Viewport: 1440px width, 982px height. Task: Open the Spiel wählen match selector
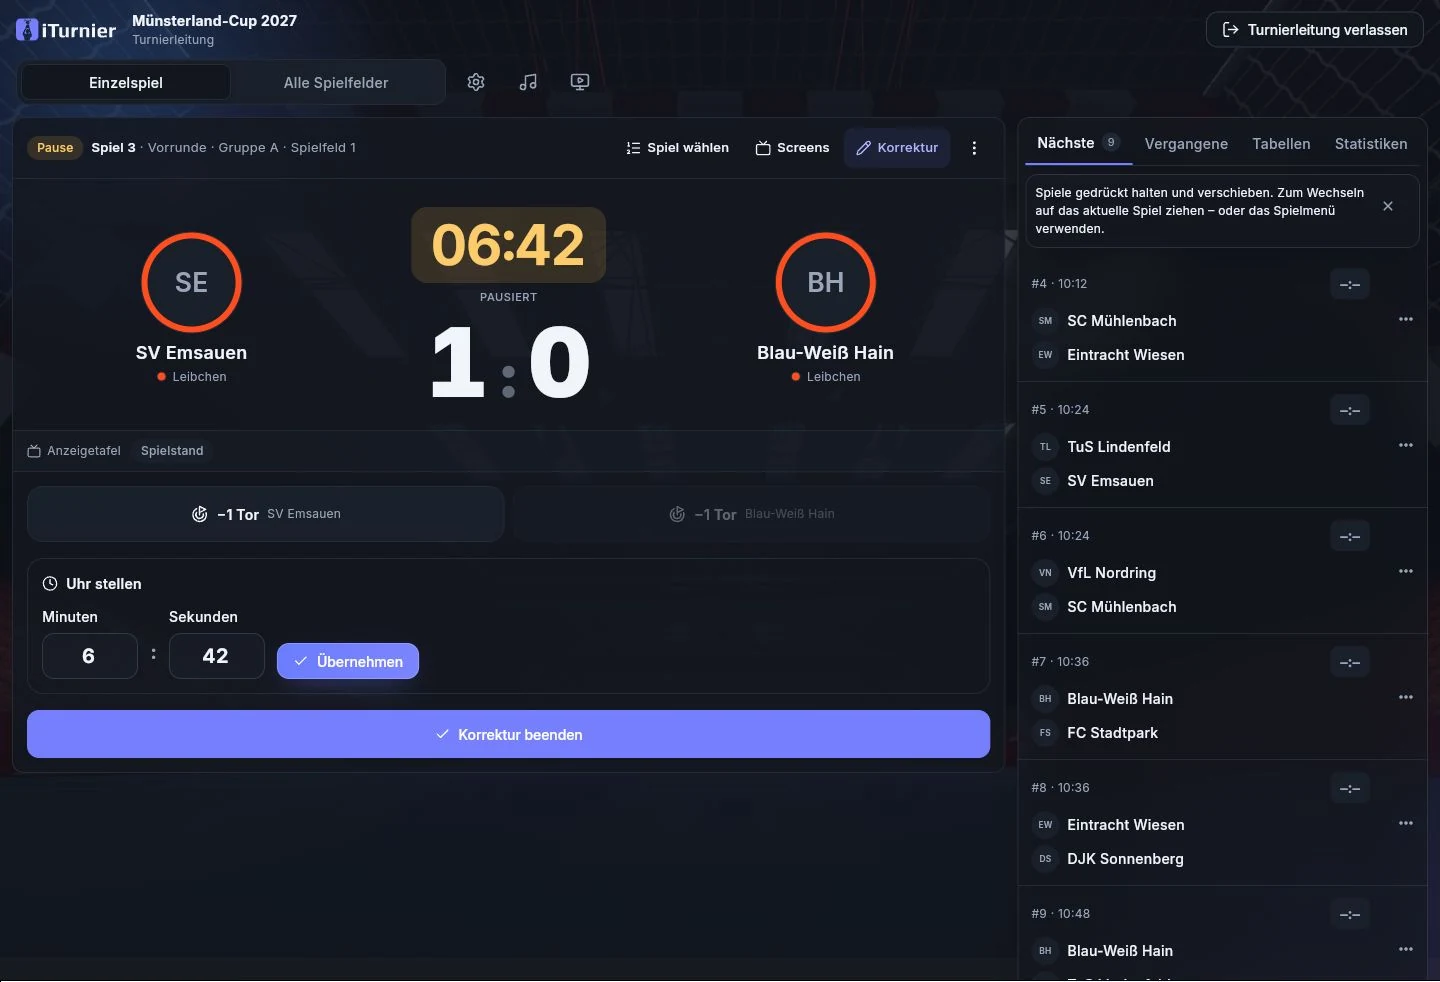pos(677,148)
